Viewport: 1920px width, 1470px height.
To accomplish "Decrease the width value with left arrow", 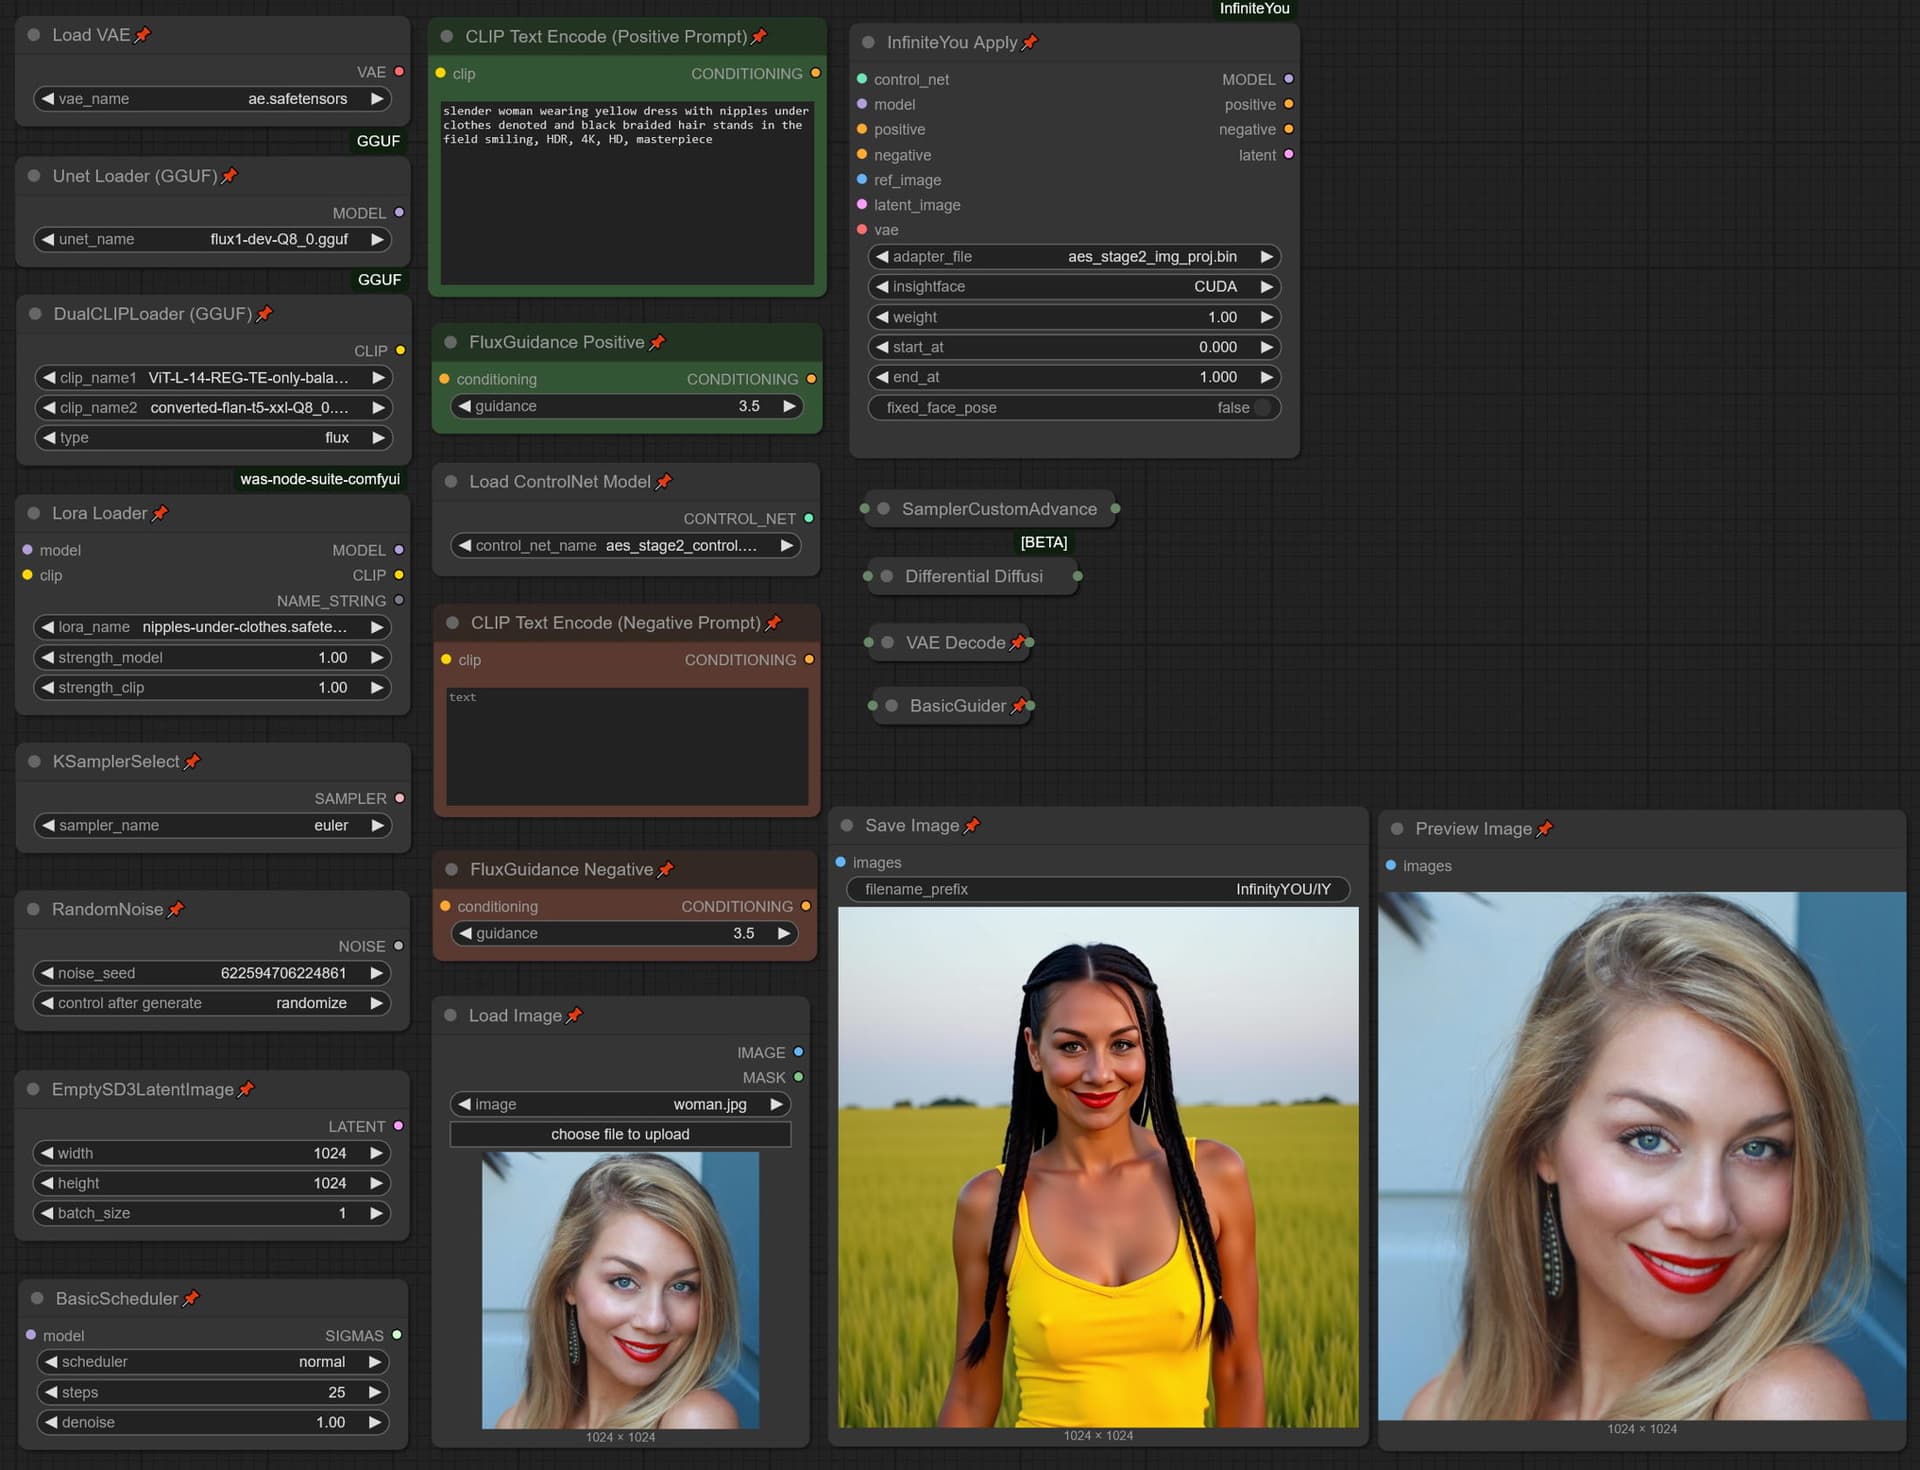I will coord(47,1154).
